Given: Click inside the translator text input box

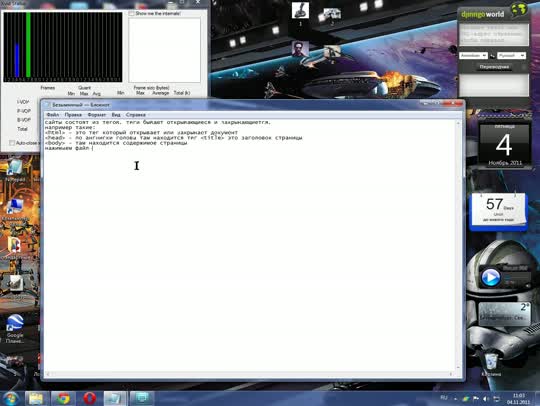Looking at the screenshot, I should pos(494,34).
